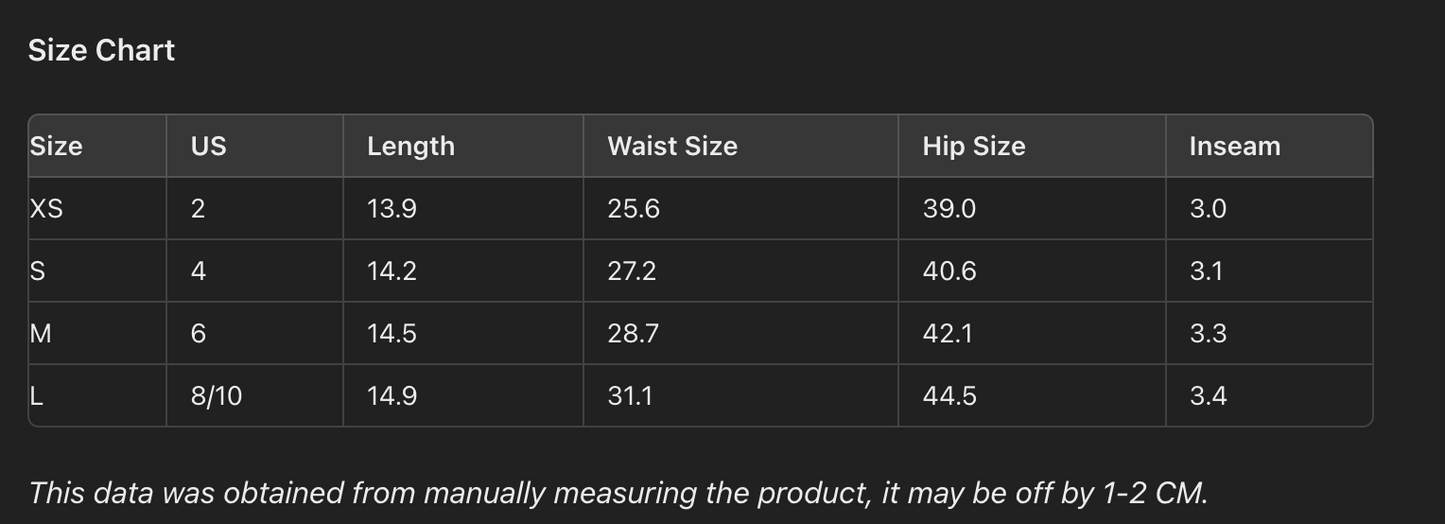1445x524 pixels.
Task: Select the 13.9 length cell
Action: (x=391, y=209)
